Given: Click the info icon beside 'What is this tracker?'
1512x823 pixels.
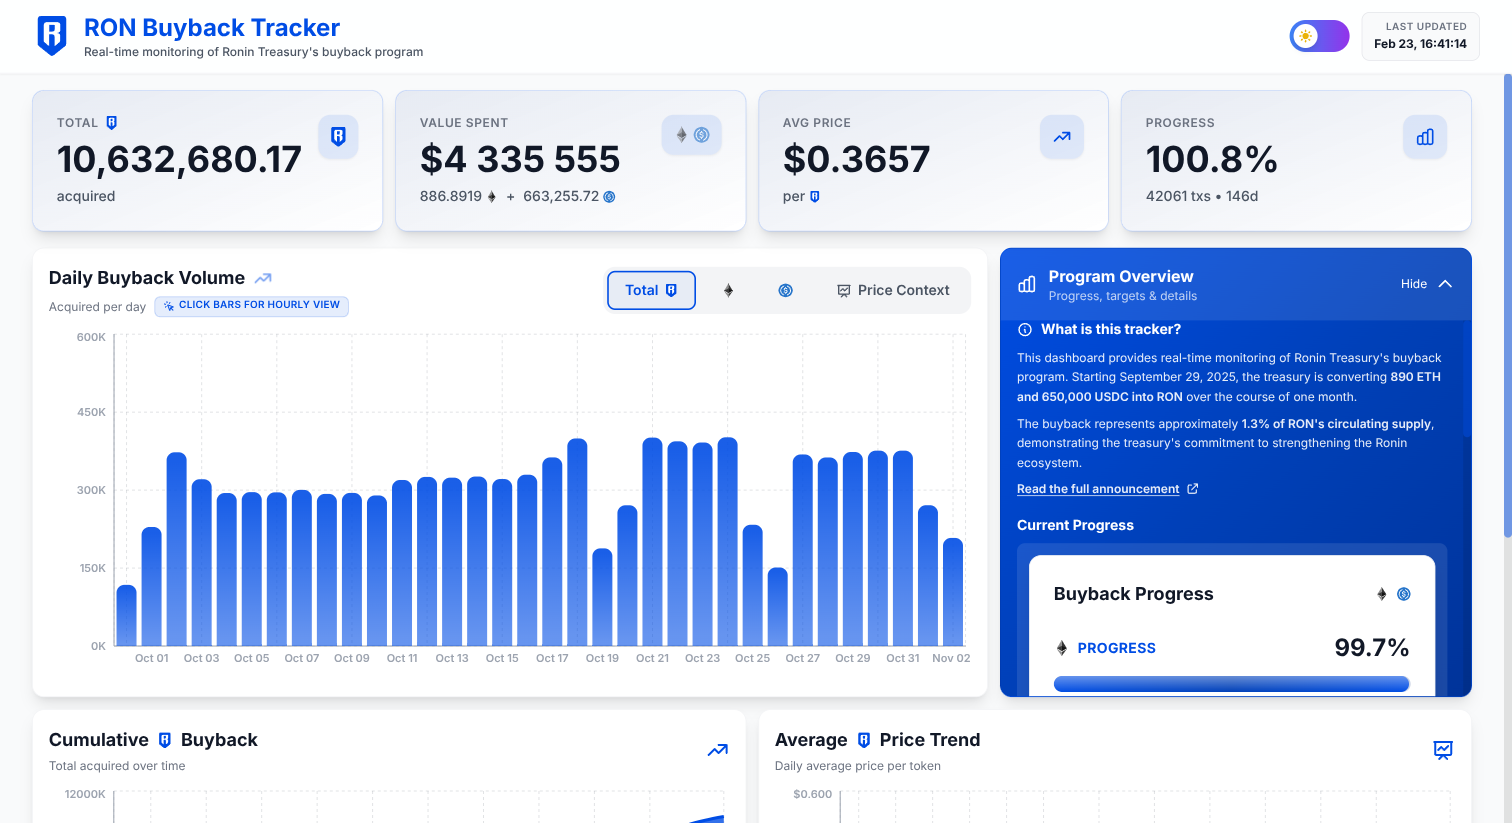Looking at the screenshot, I should (1024, 330).
